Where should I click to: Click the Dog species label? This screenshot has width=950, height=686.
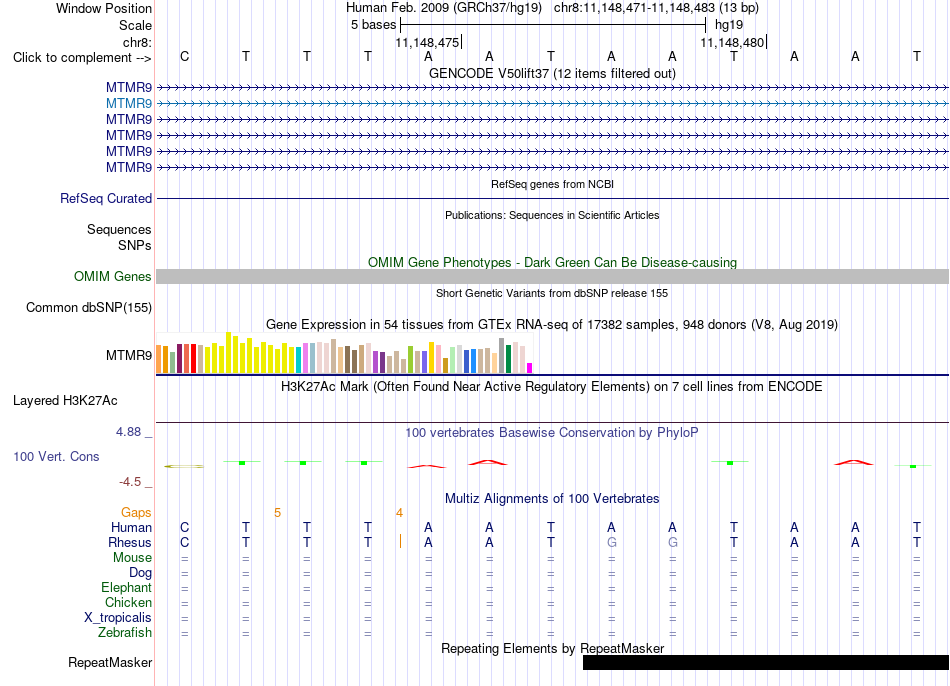pyautogui.click(x=140, y=573)
